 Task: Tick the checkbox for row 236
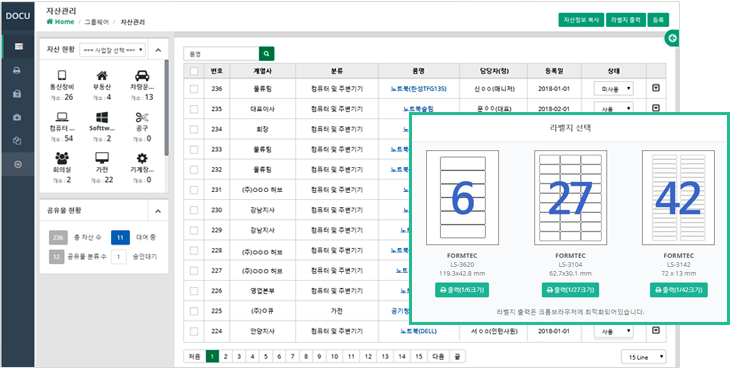(194, 88)
